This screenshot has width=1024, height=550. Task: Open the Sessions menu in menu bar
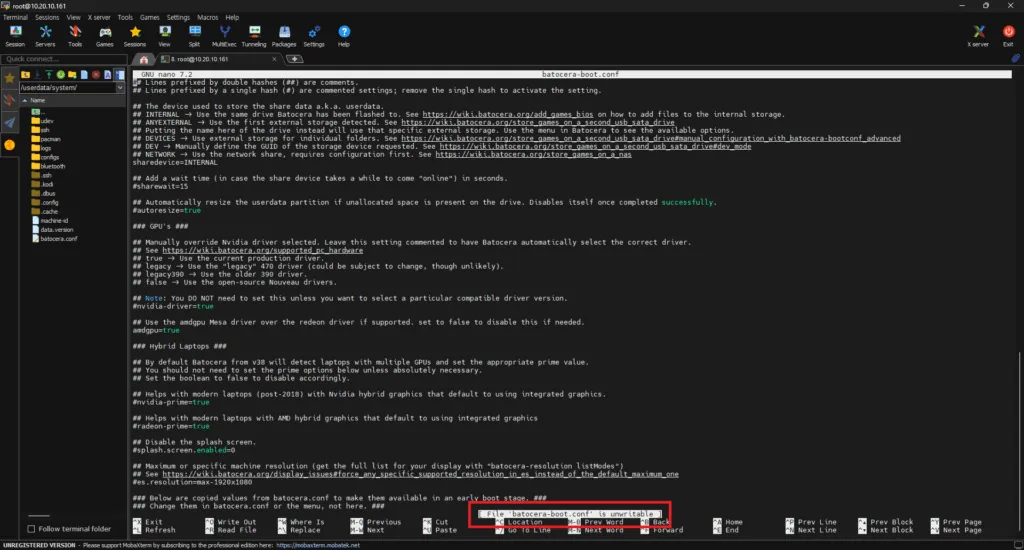tap(46, 18)
